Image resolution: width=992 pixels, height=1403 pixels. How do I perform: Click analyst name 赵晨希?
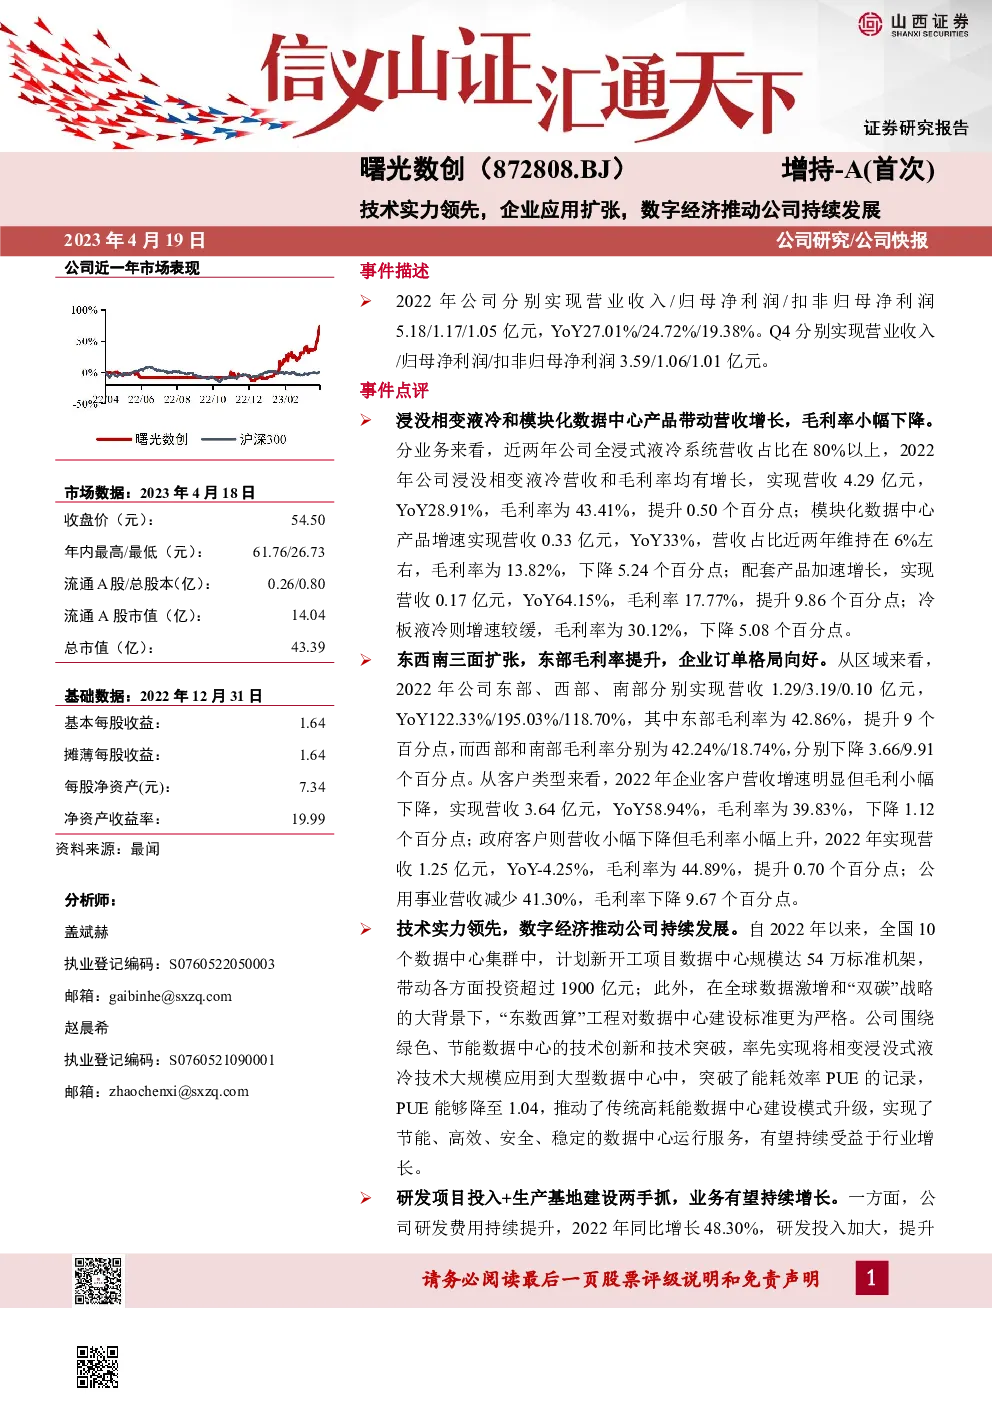86,1028
